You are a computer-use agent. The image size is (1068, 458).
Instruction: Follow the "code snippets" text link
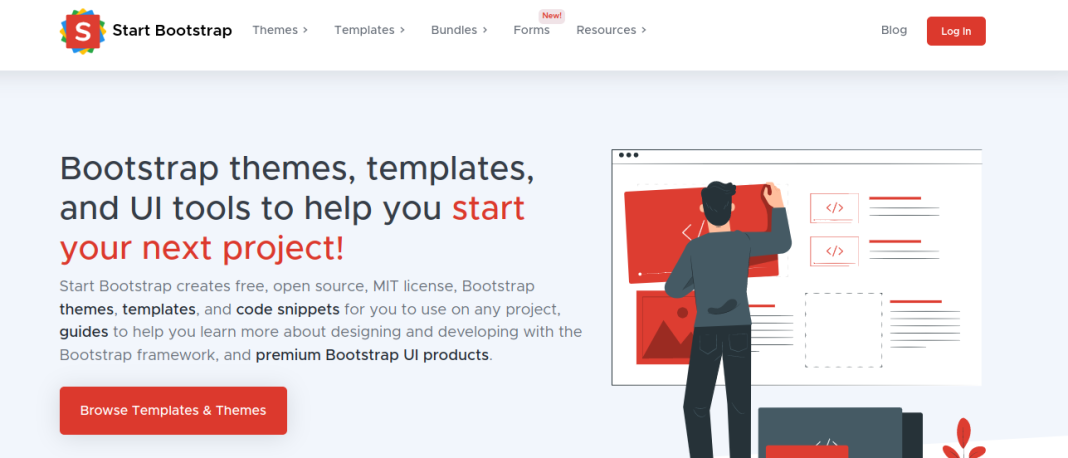287,309
